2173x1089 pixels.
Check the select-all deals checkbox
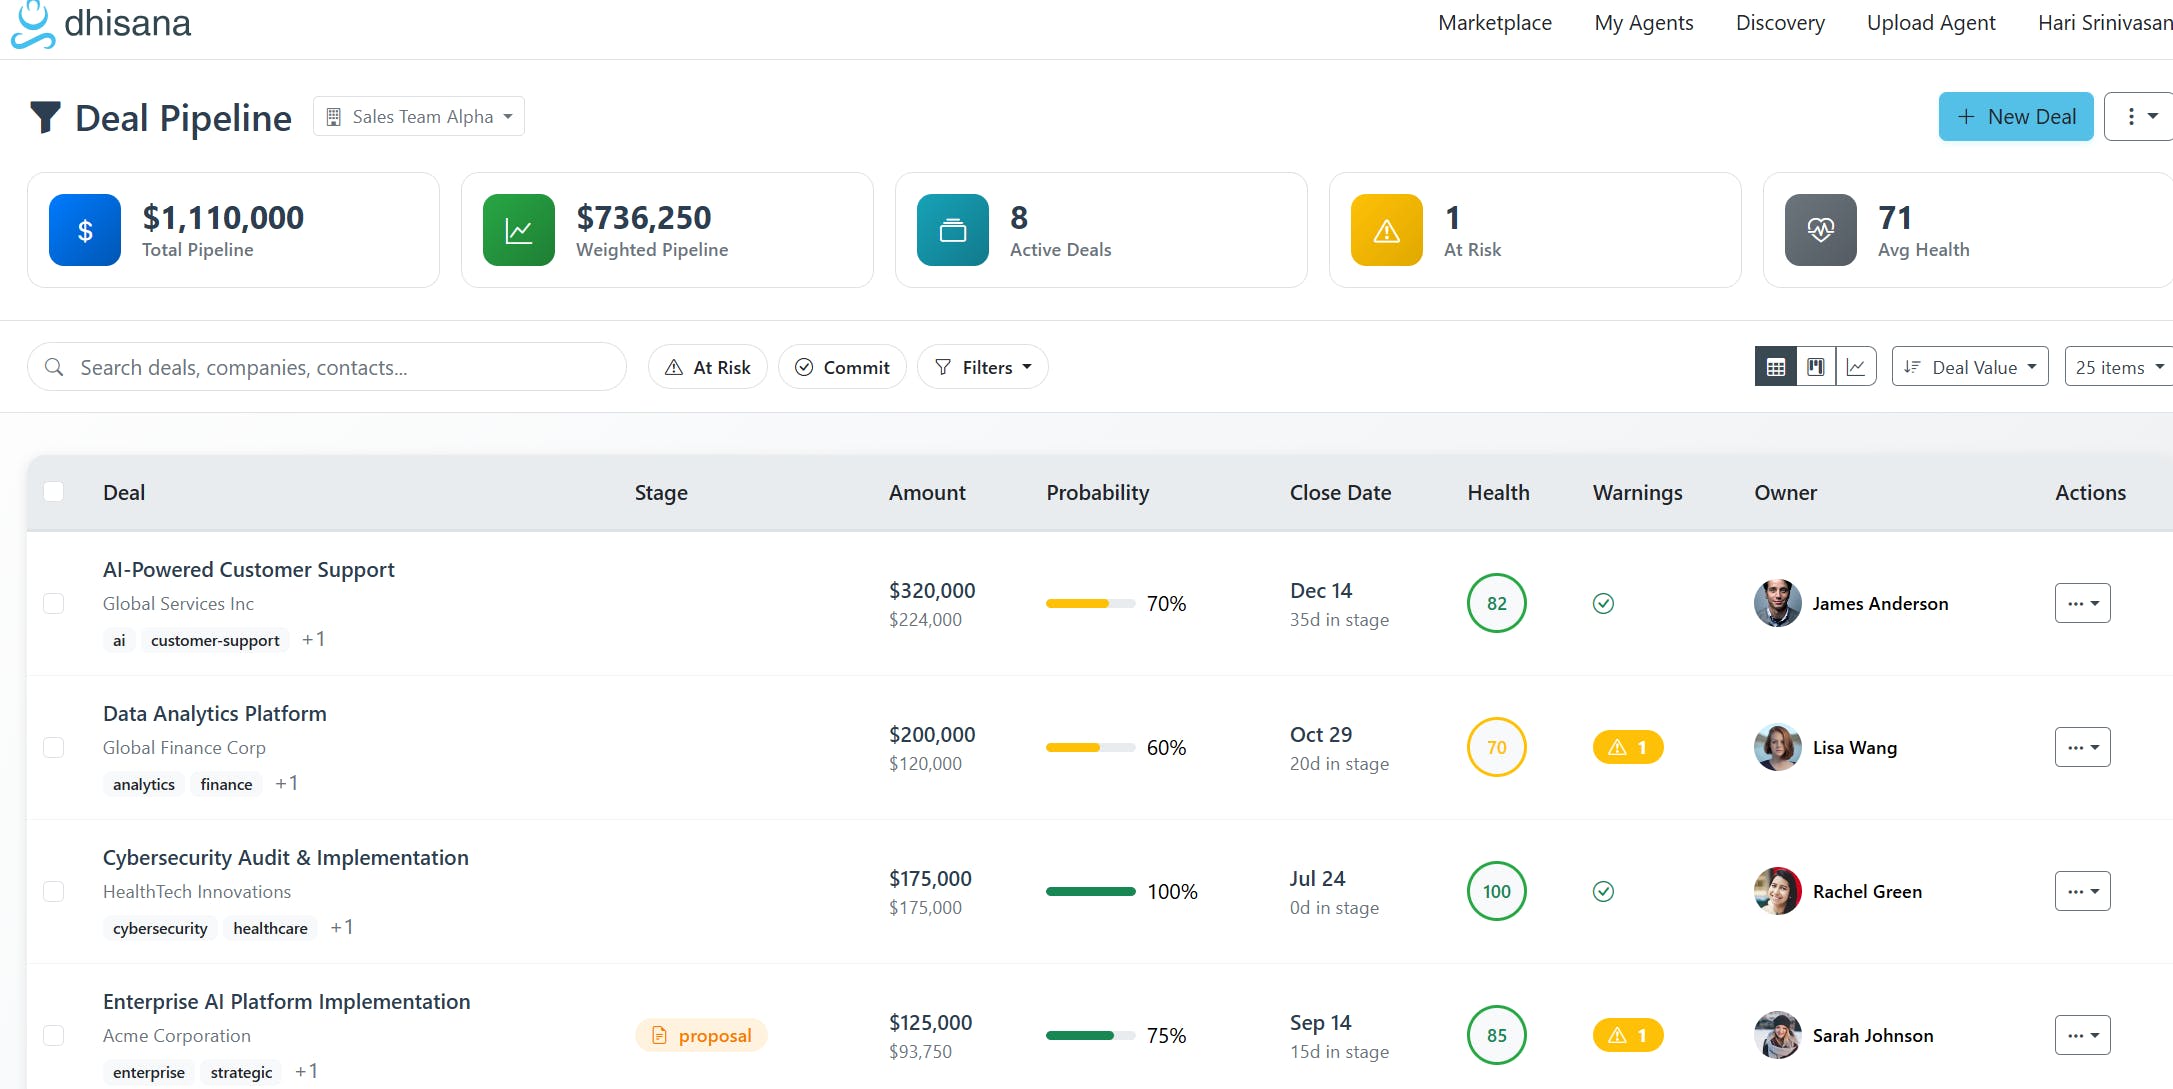[54, 491]
